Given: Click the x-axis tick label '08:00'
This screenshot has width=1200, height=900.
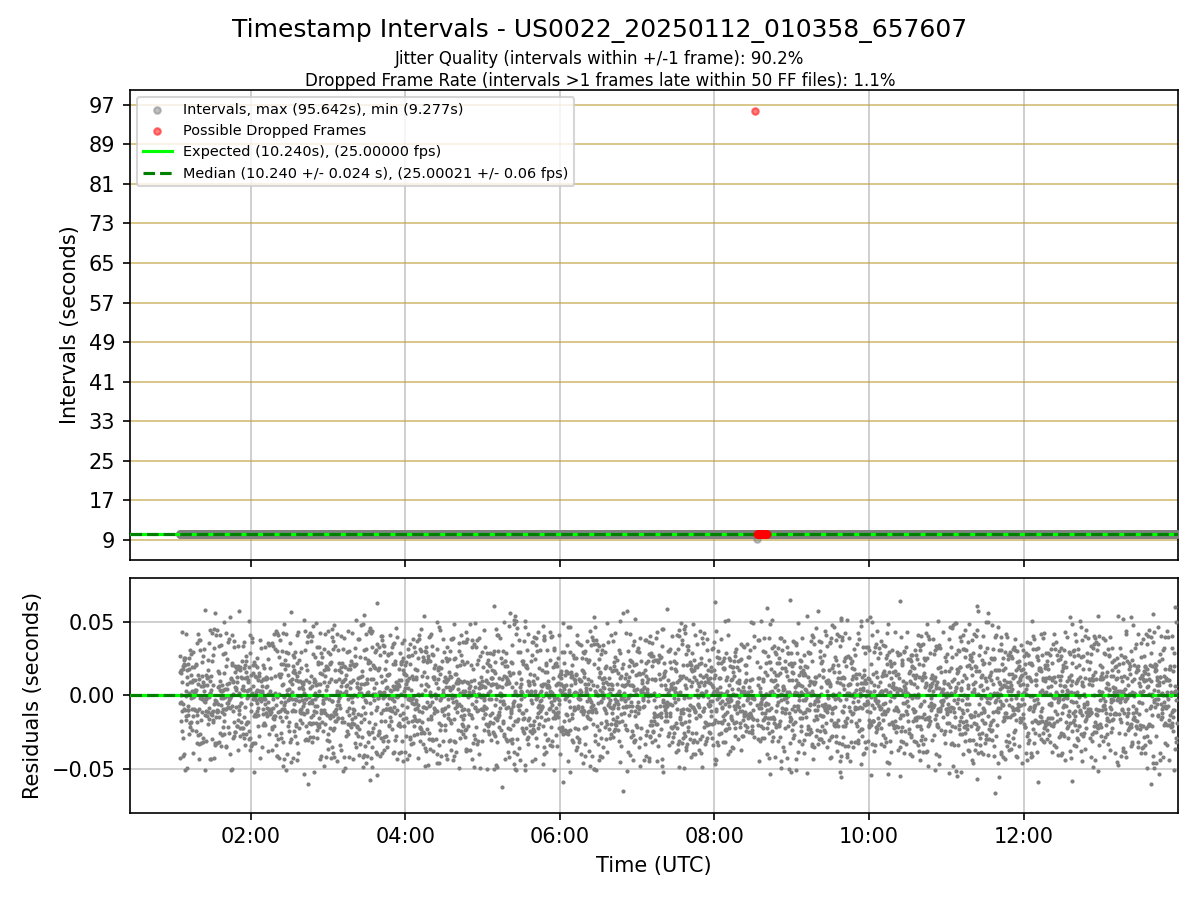Looking at the screenshot, I should click(x=714, y=836).
